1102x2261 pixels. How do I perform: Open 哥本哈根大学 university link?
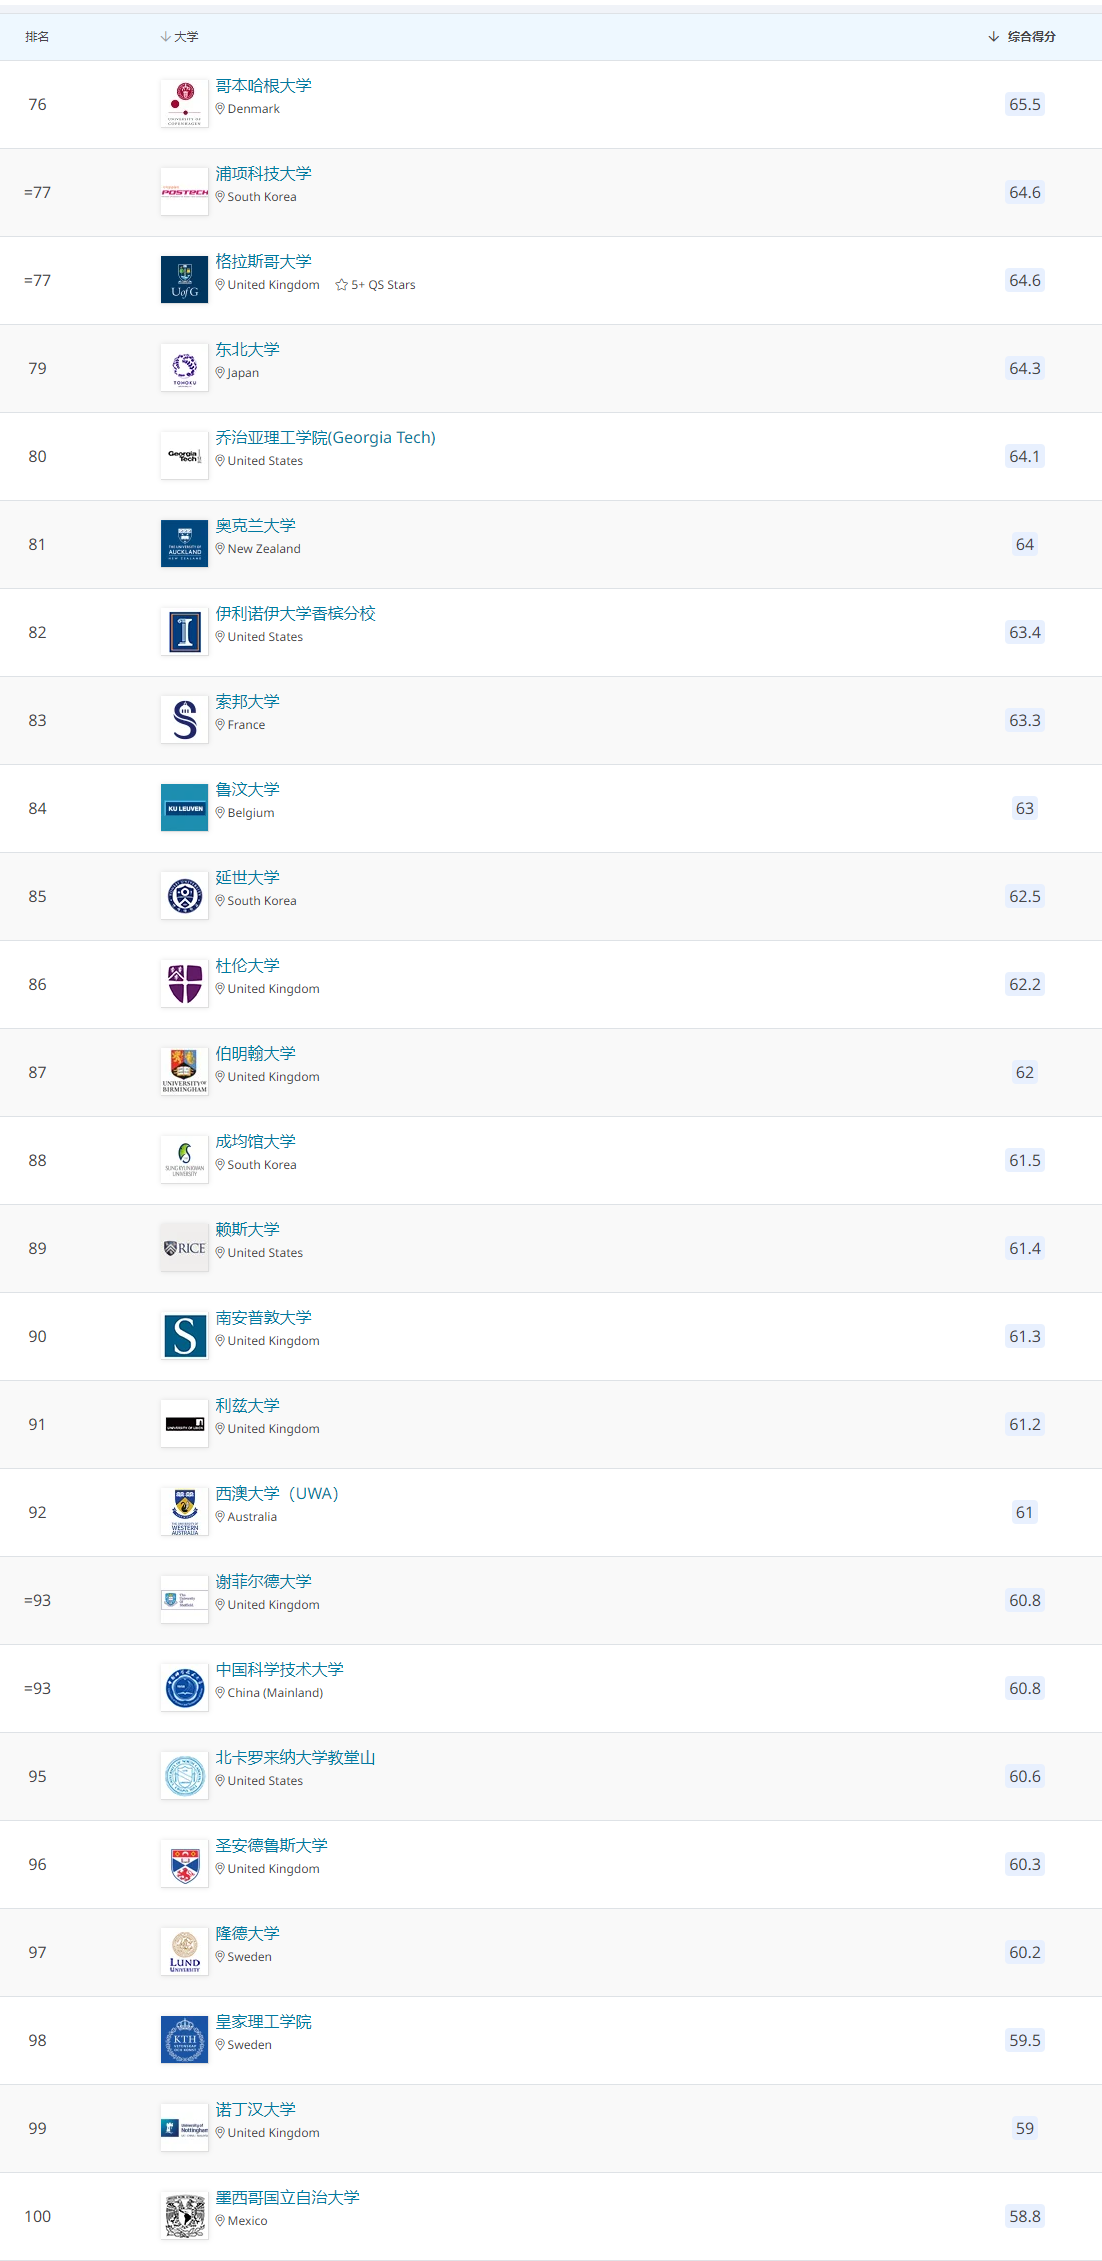tap(264, 86)
